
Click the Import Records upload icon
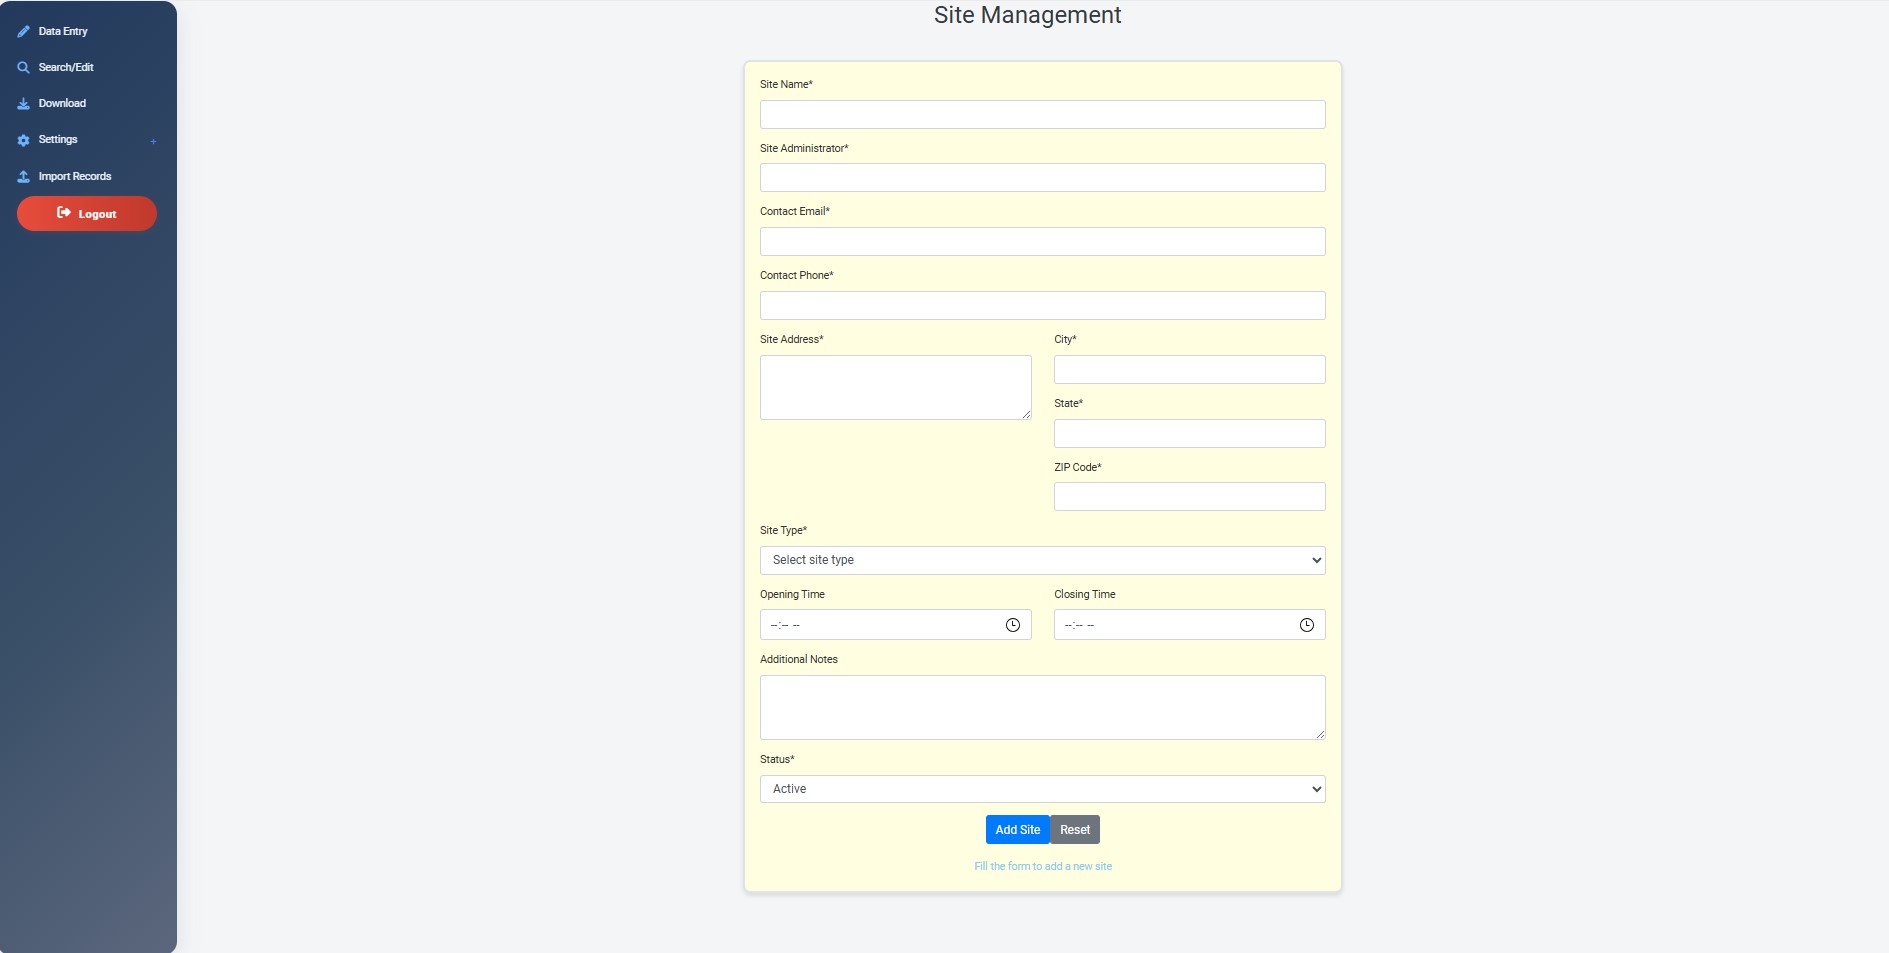23,177
